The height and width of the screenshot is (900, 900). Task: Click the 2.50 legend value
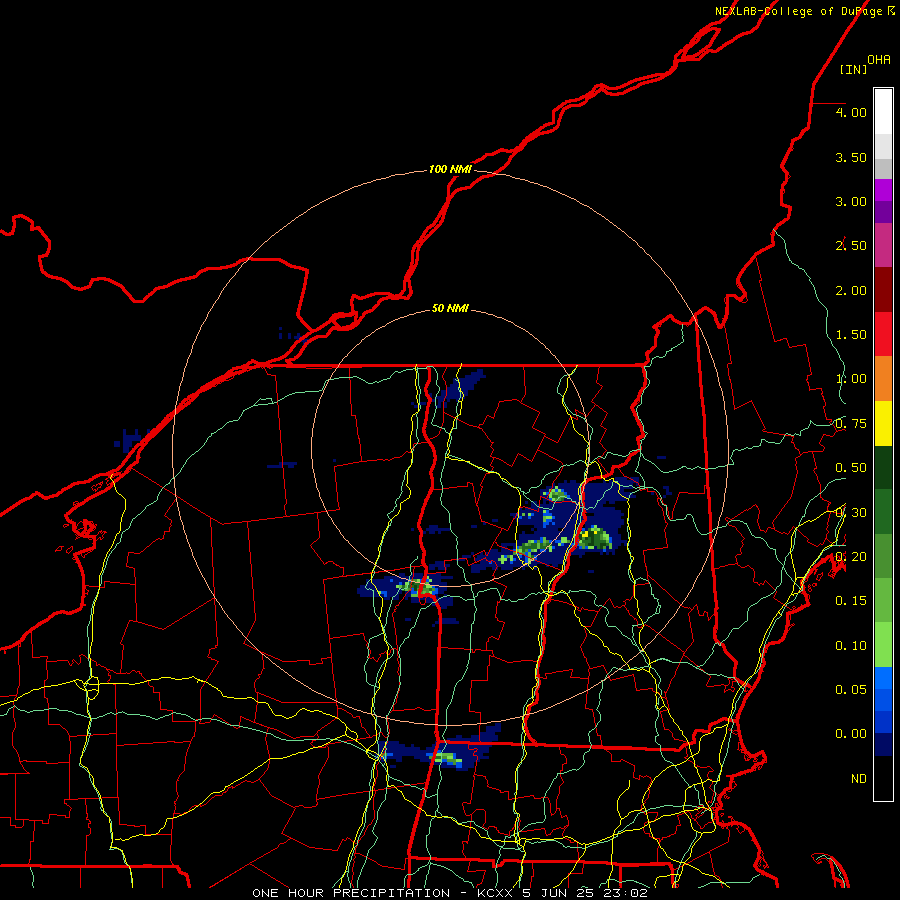851,246
